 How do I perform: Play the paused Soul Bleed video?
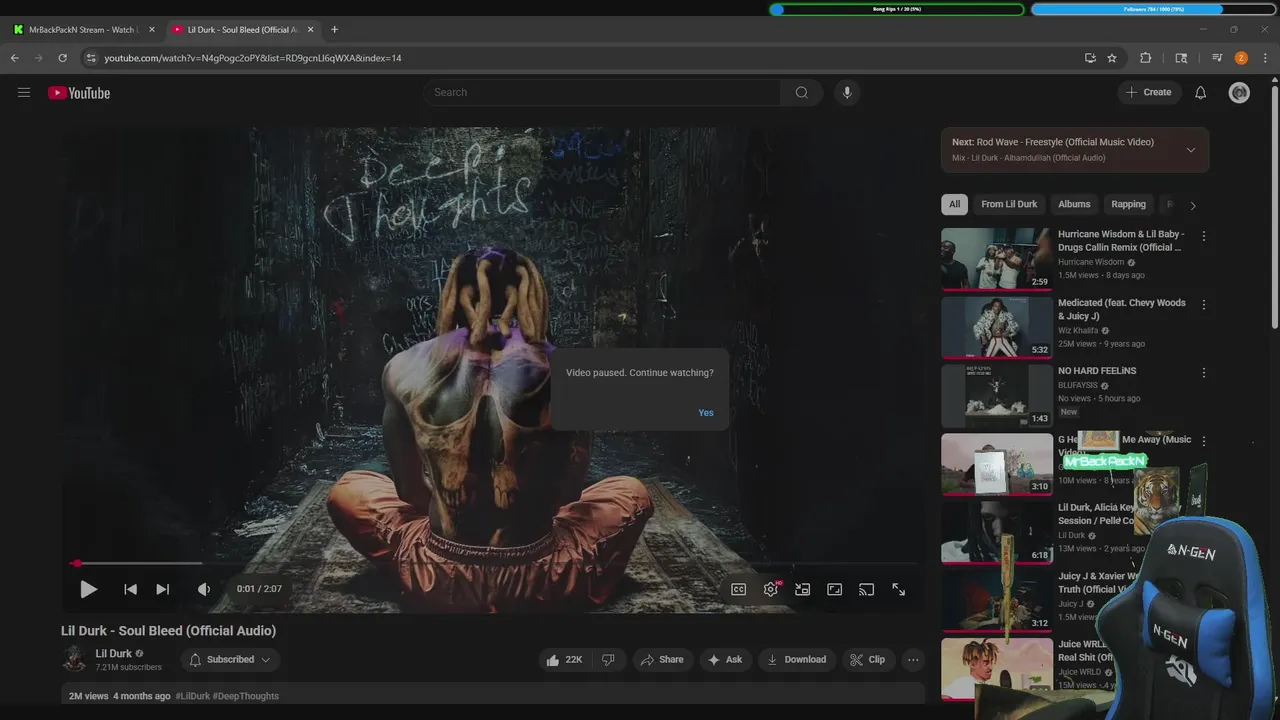[x=88, y=590]
